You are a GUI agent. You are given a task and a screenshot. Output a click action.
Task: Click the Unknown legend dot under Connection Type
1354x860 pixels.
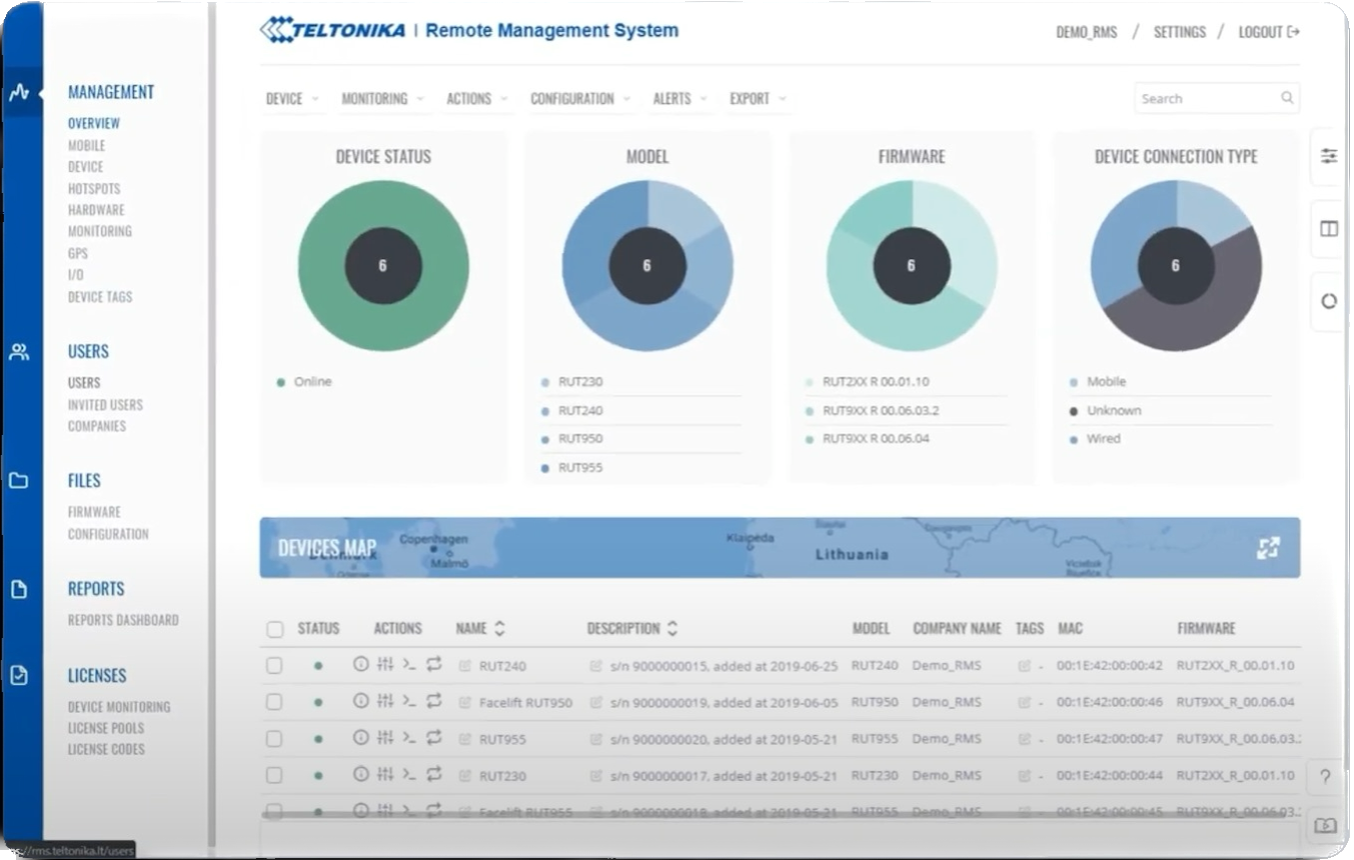pos(1074,411)
